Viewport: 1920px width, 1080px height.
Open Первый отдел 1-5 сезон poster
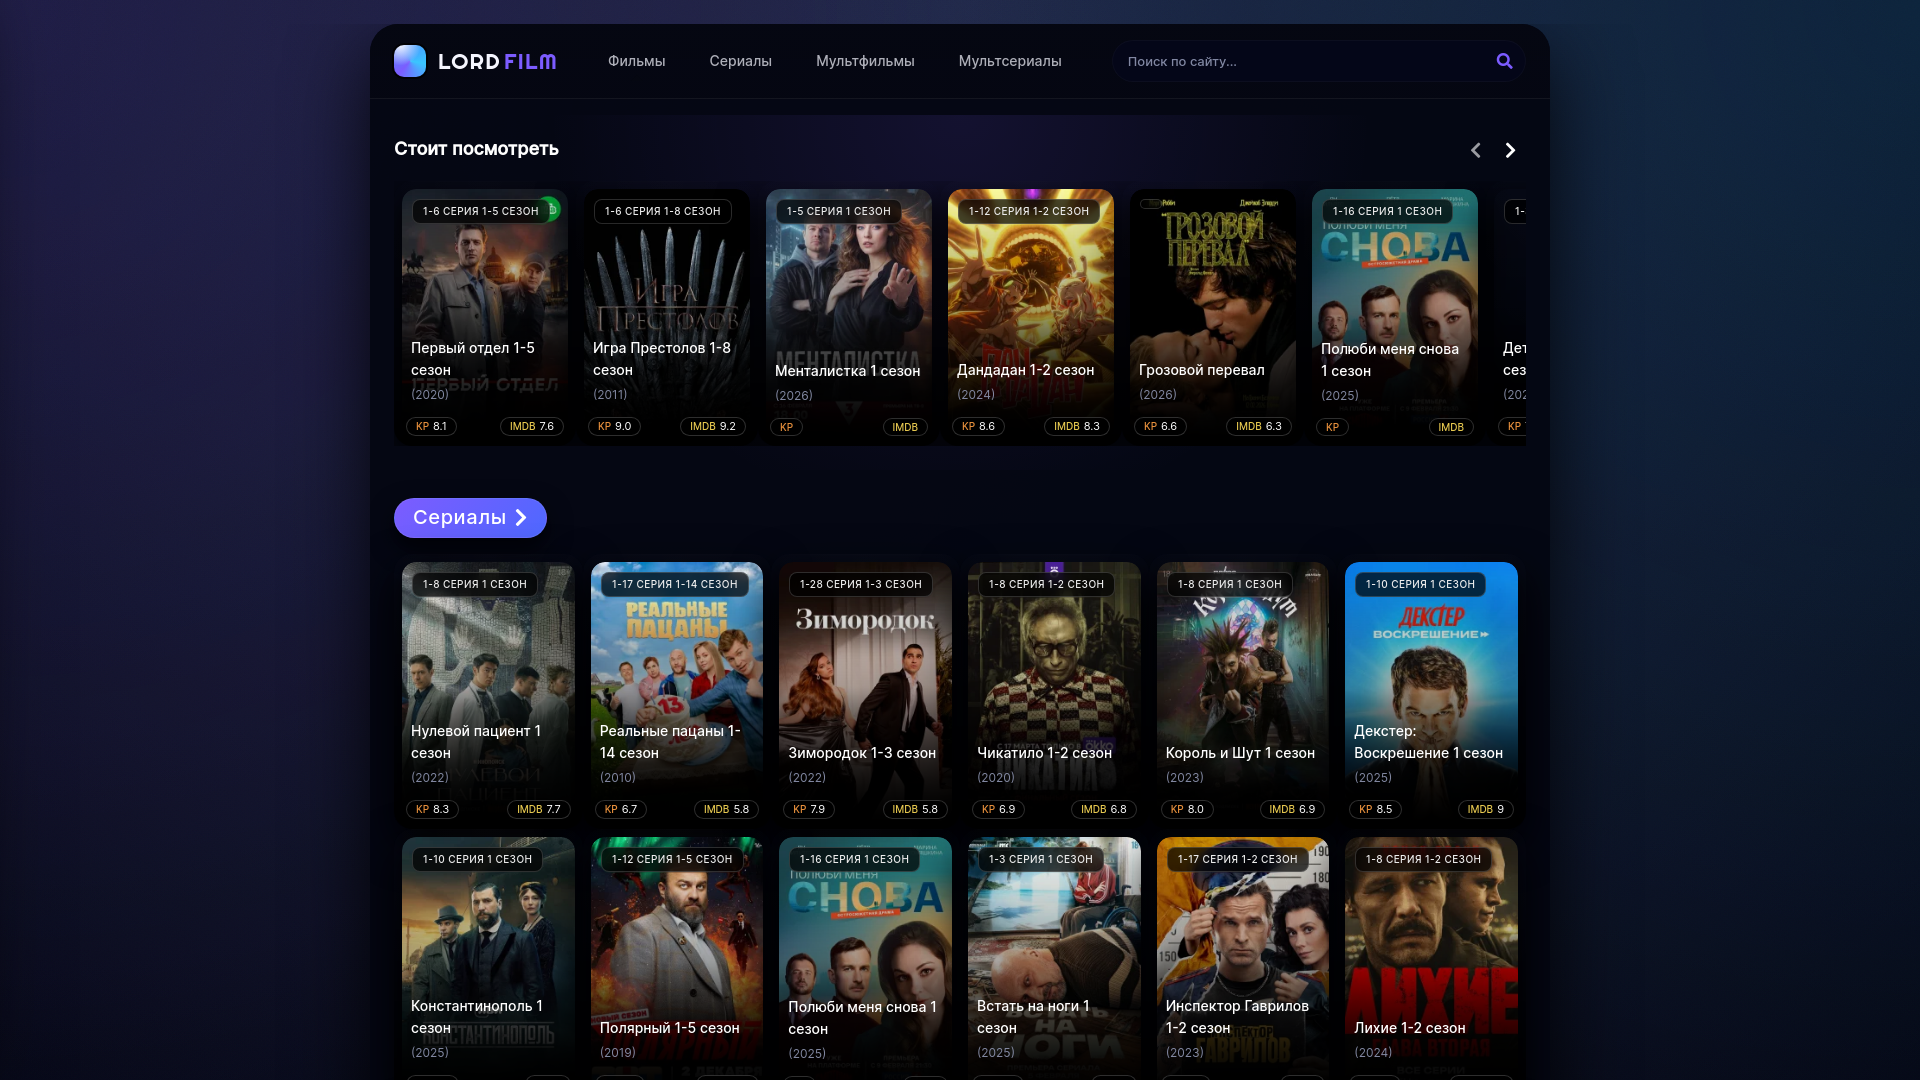(485, 300)
